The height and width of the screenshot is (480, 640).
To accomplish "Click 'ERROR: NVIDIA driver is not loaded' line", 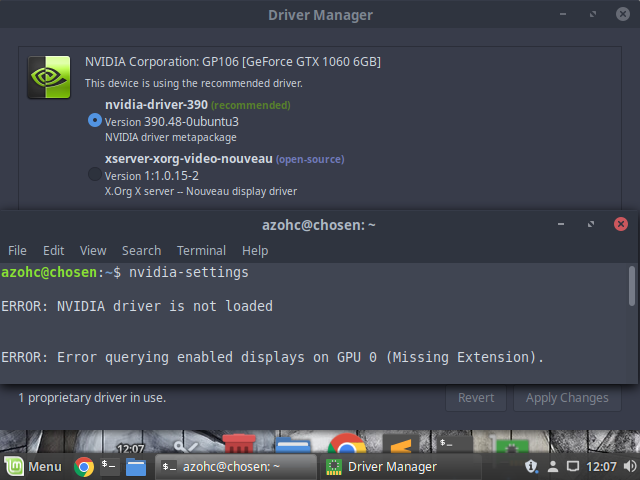I will click(x=137, y=306).
